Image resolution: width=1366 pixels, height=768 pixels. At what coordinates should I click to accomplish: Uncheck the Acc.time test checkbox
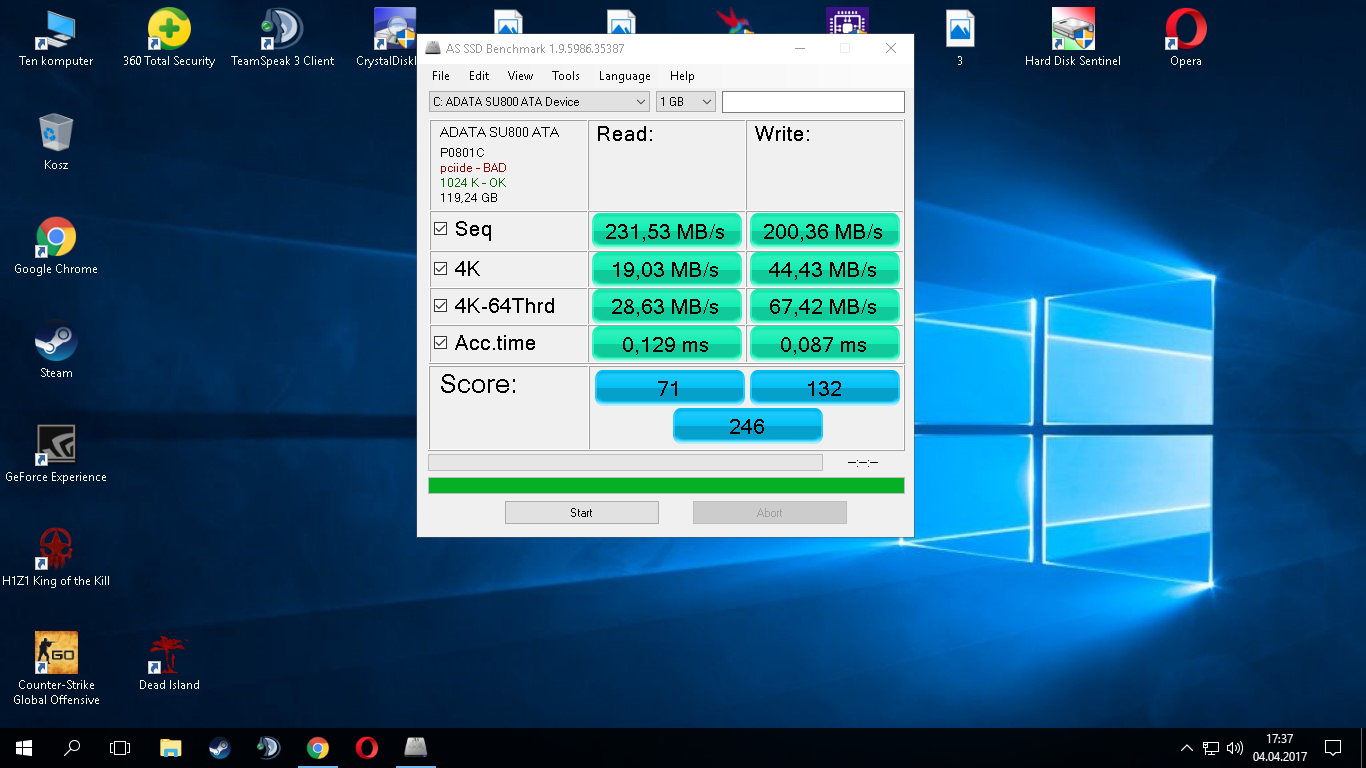pos(441,343)
